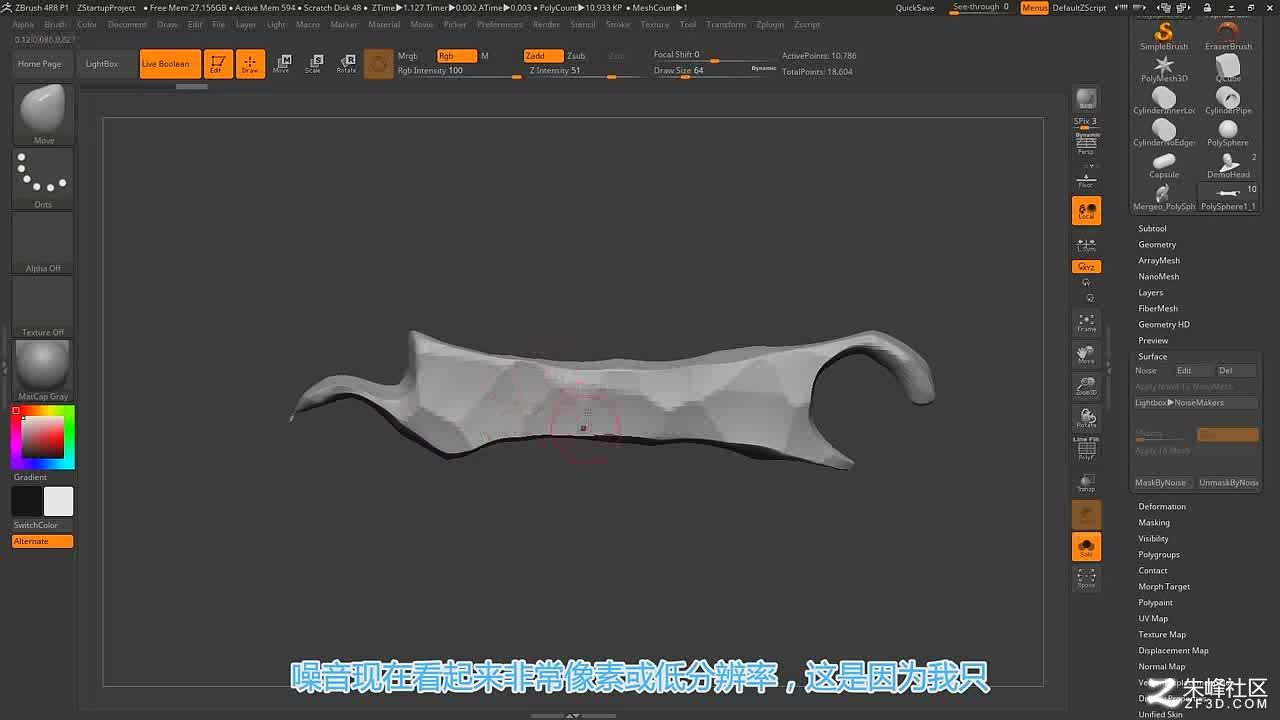Open the Brush menu

coord(55,24)
